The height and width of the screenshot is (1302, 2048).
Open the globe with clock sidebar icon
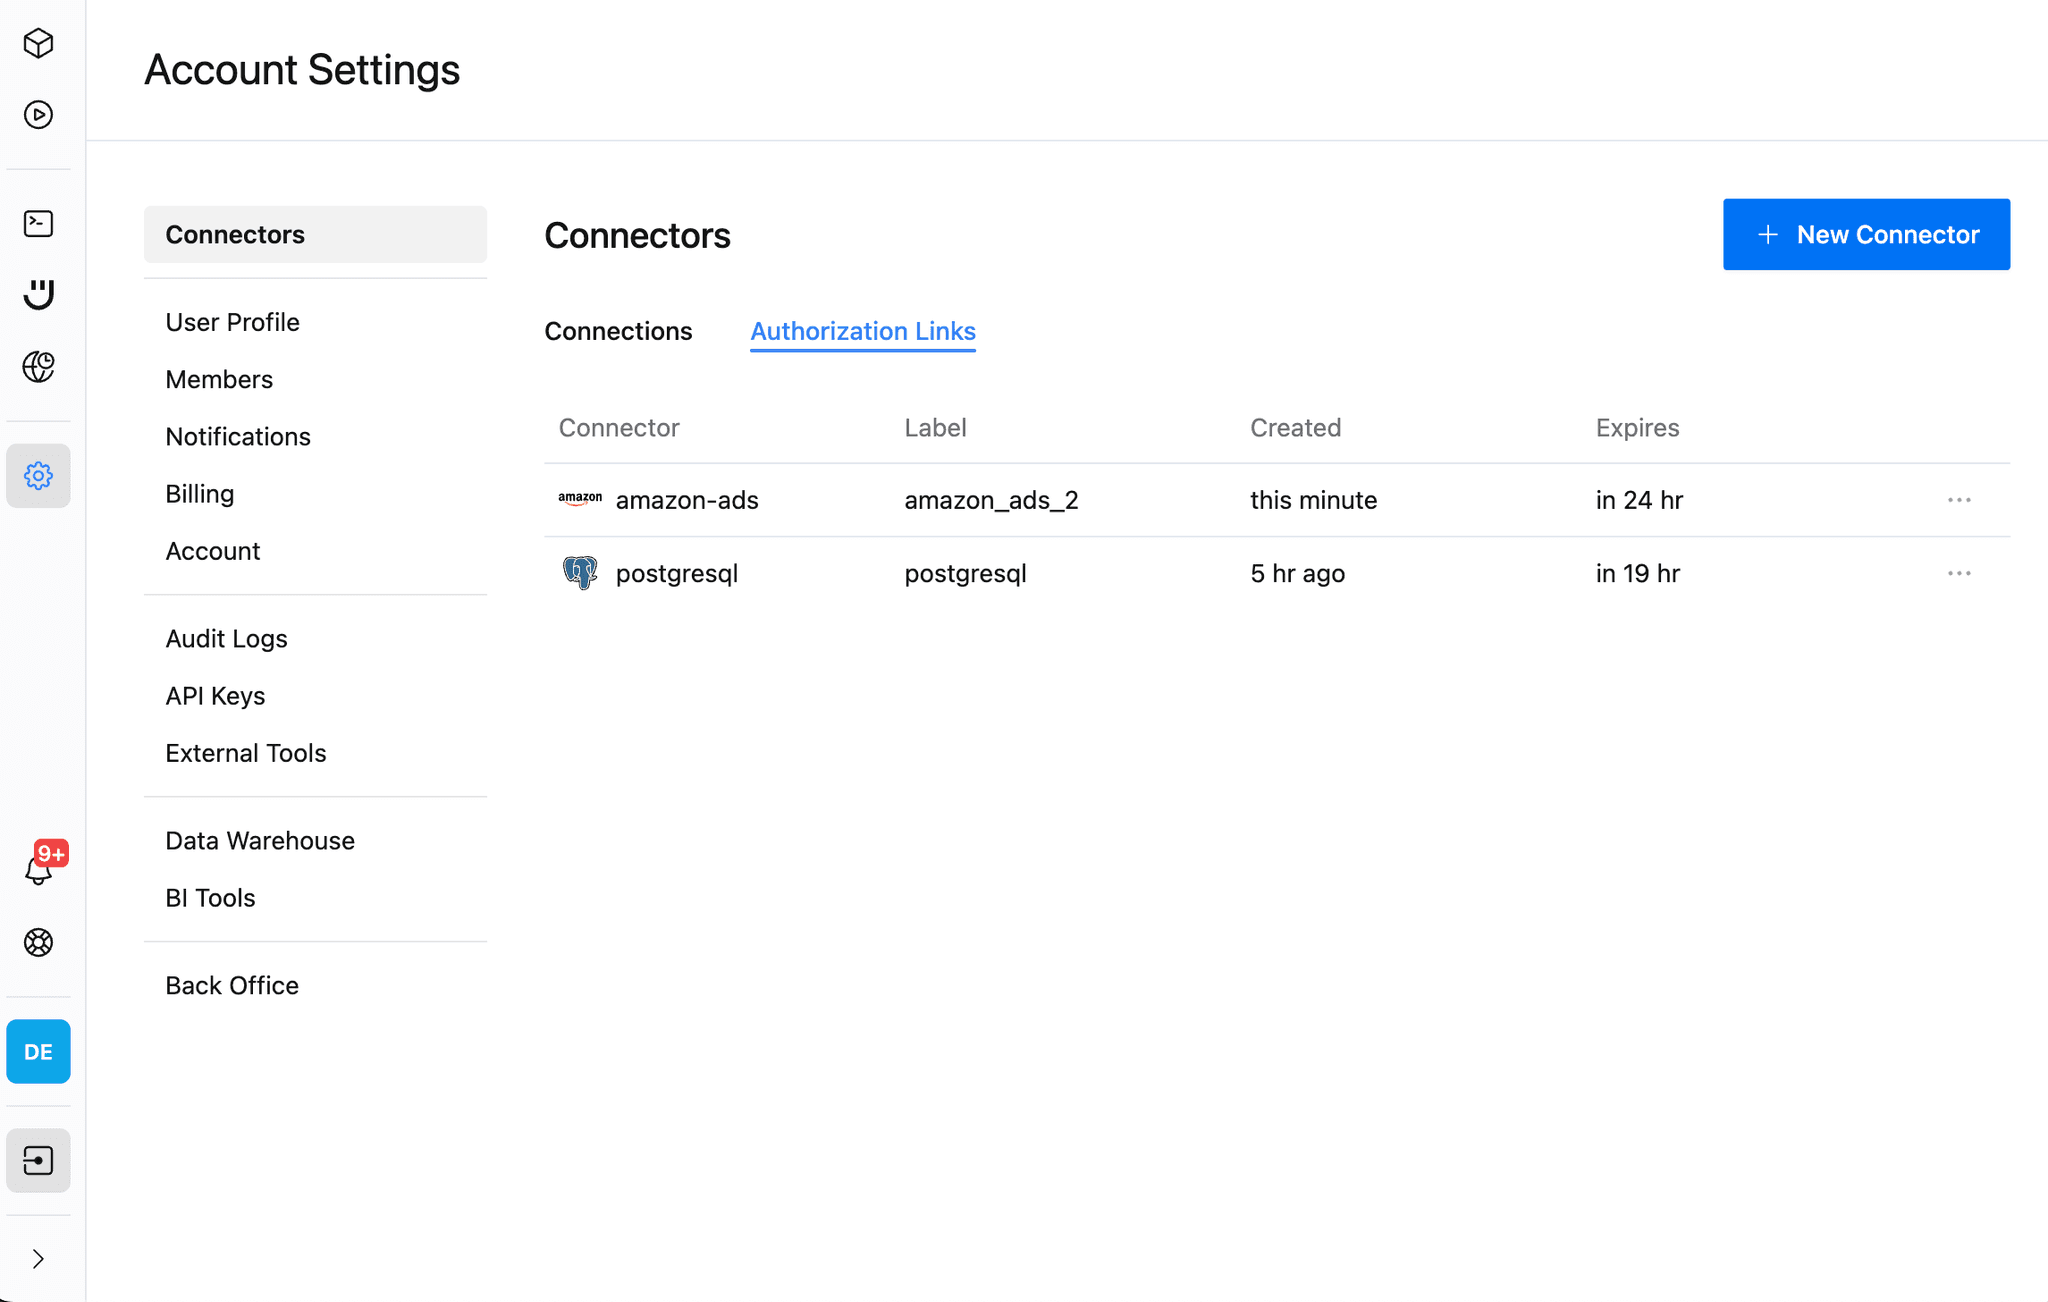click(x=38, y=366)
